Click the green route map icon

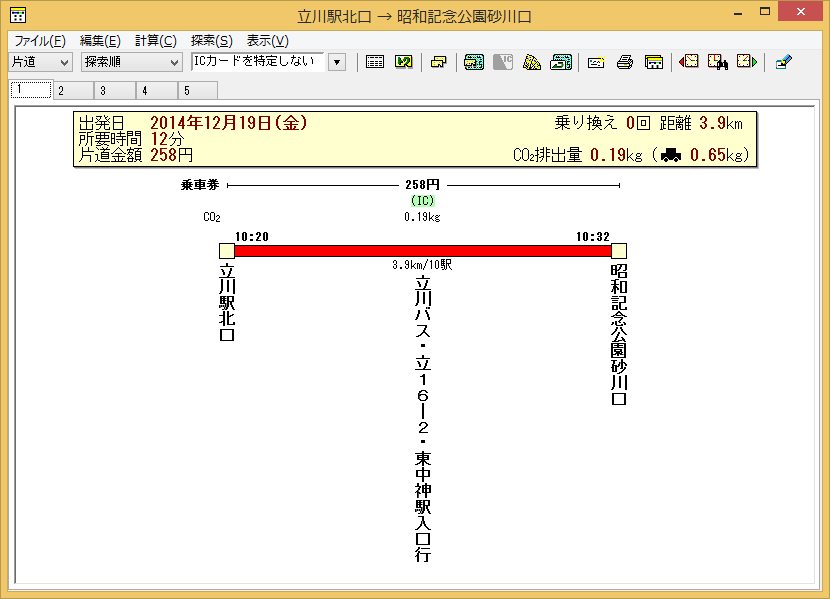[x=474, y=62]
